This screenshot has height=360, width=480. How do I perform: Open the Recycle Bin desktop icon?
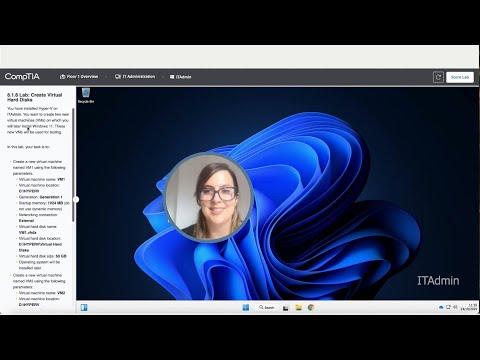click(86, 95)
